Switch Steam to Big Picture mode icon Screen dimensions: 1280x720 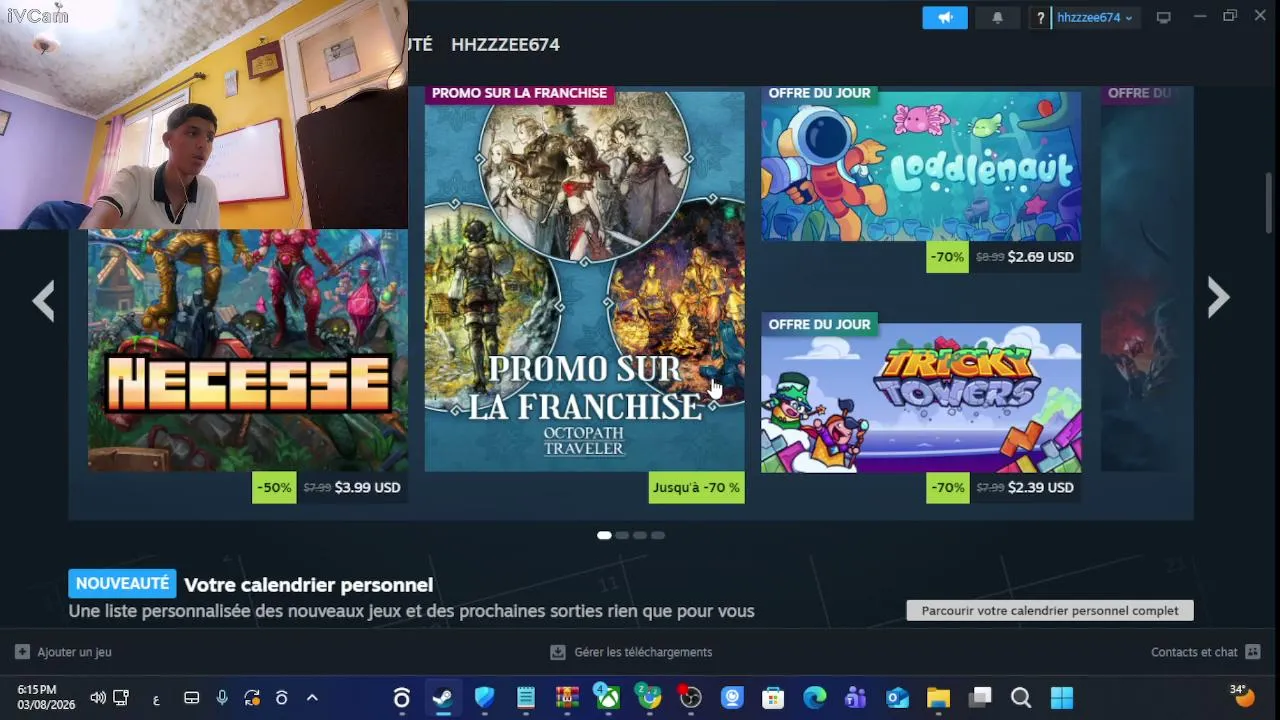click(x=1163, y=17)
